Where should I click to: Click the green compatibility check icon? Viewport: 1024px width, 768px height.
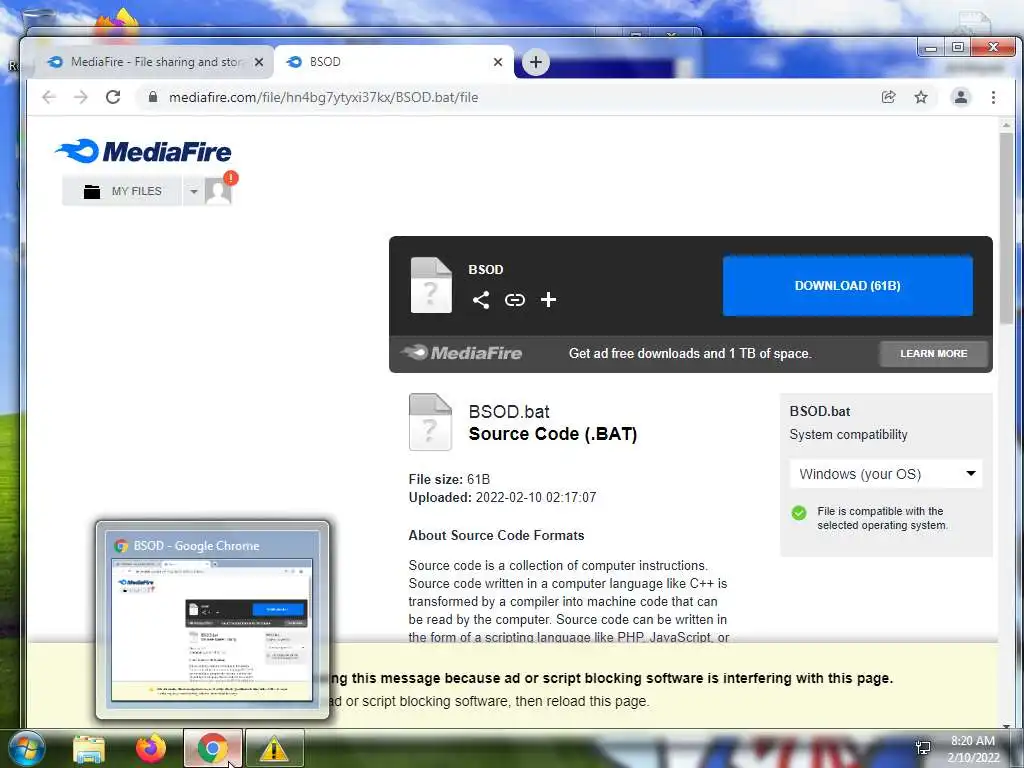pyautogui.click(x=799, y=513)
